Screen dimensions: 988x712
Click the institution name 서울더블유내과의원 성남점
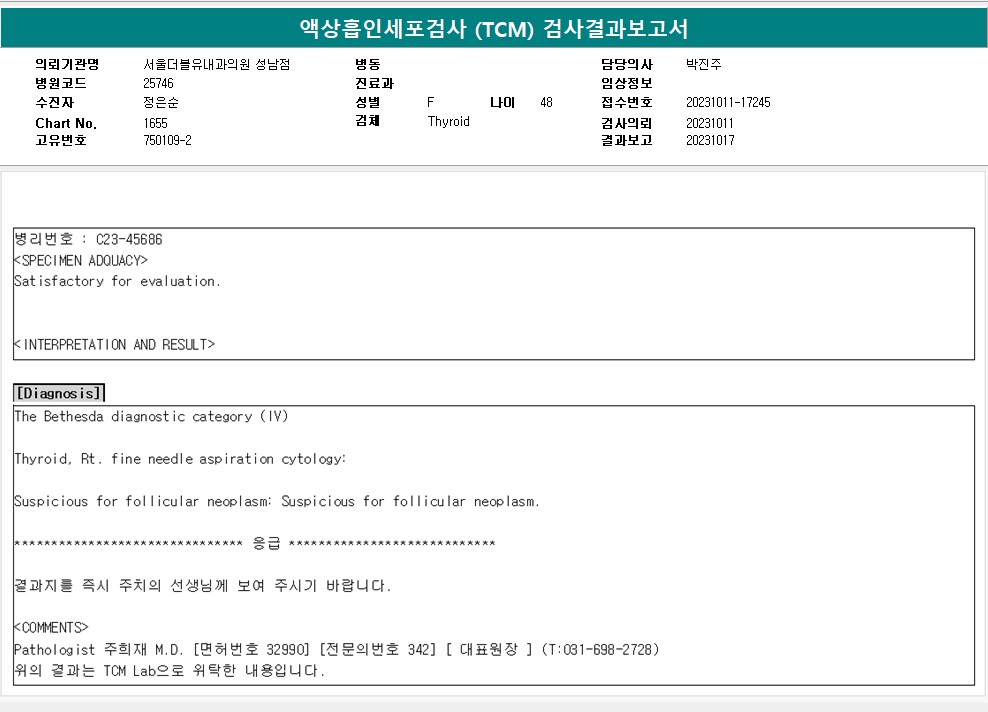[x=217, y=64]
